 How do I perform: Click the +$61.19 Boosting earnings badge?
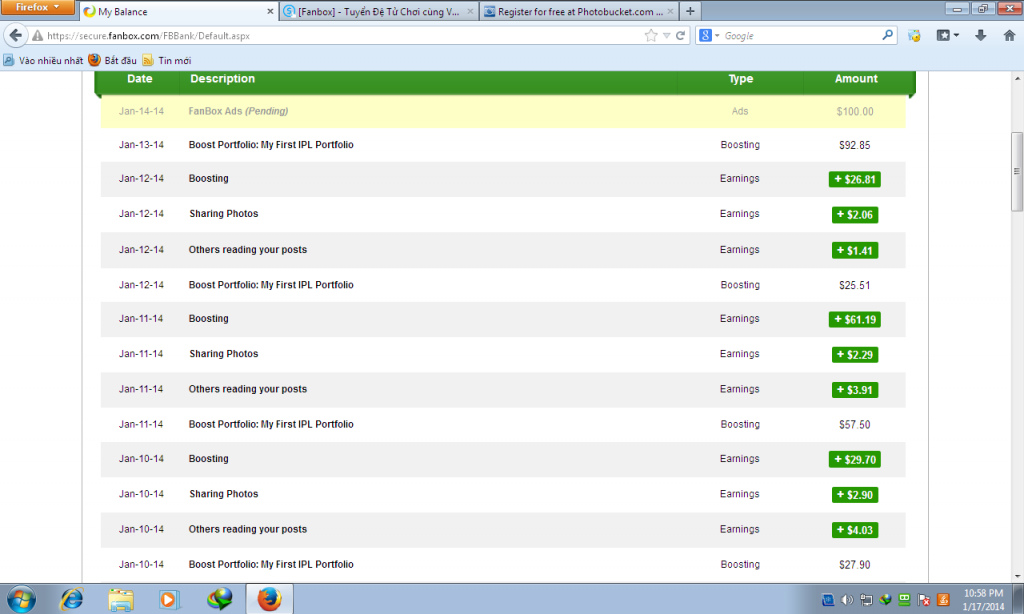tap(854, 319)
